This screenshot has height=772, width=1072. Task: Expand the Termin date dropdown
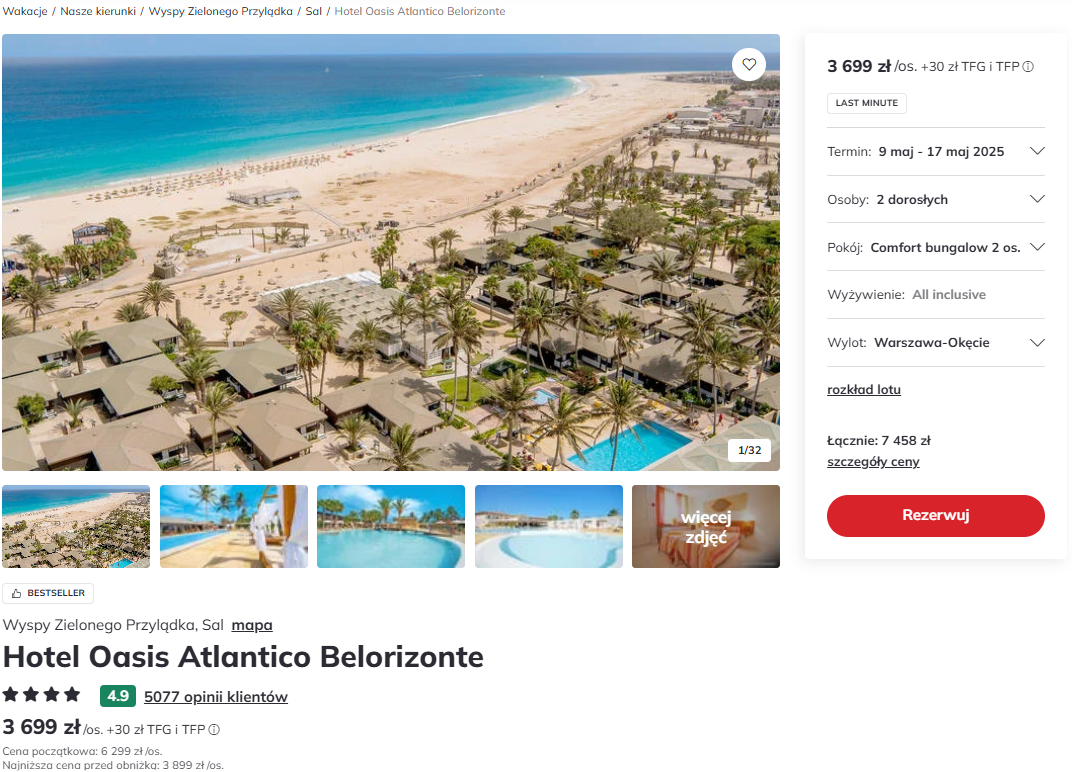click(935, 151)
